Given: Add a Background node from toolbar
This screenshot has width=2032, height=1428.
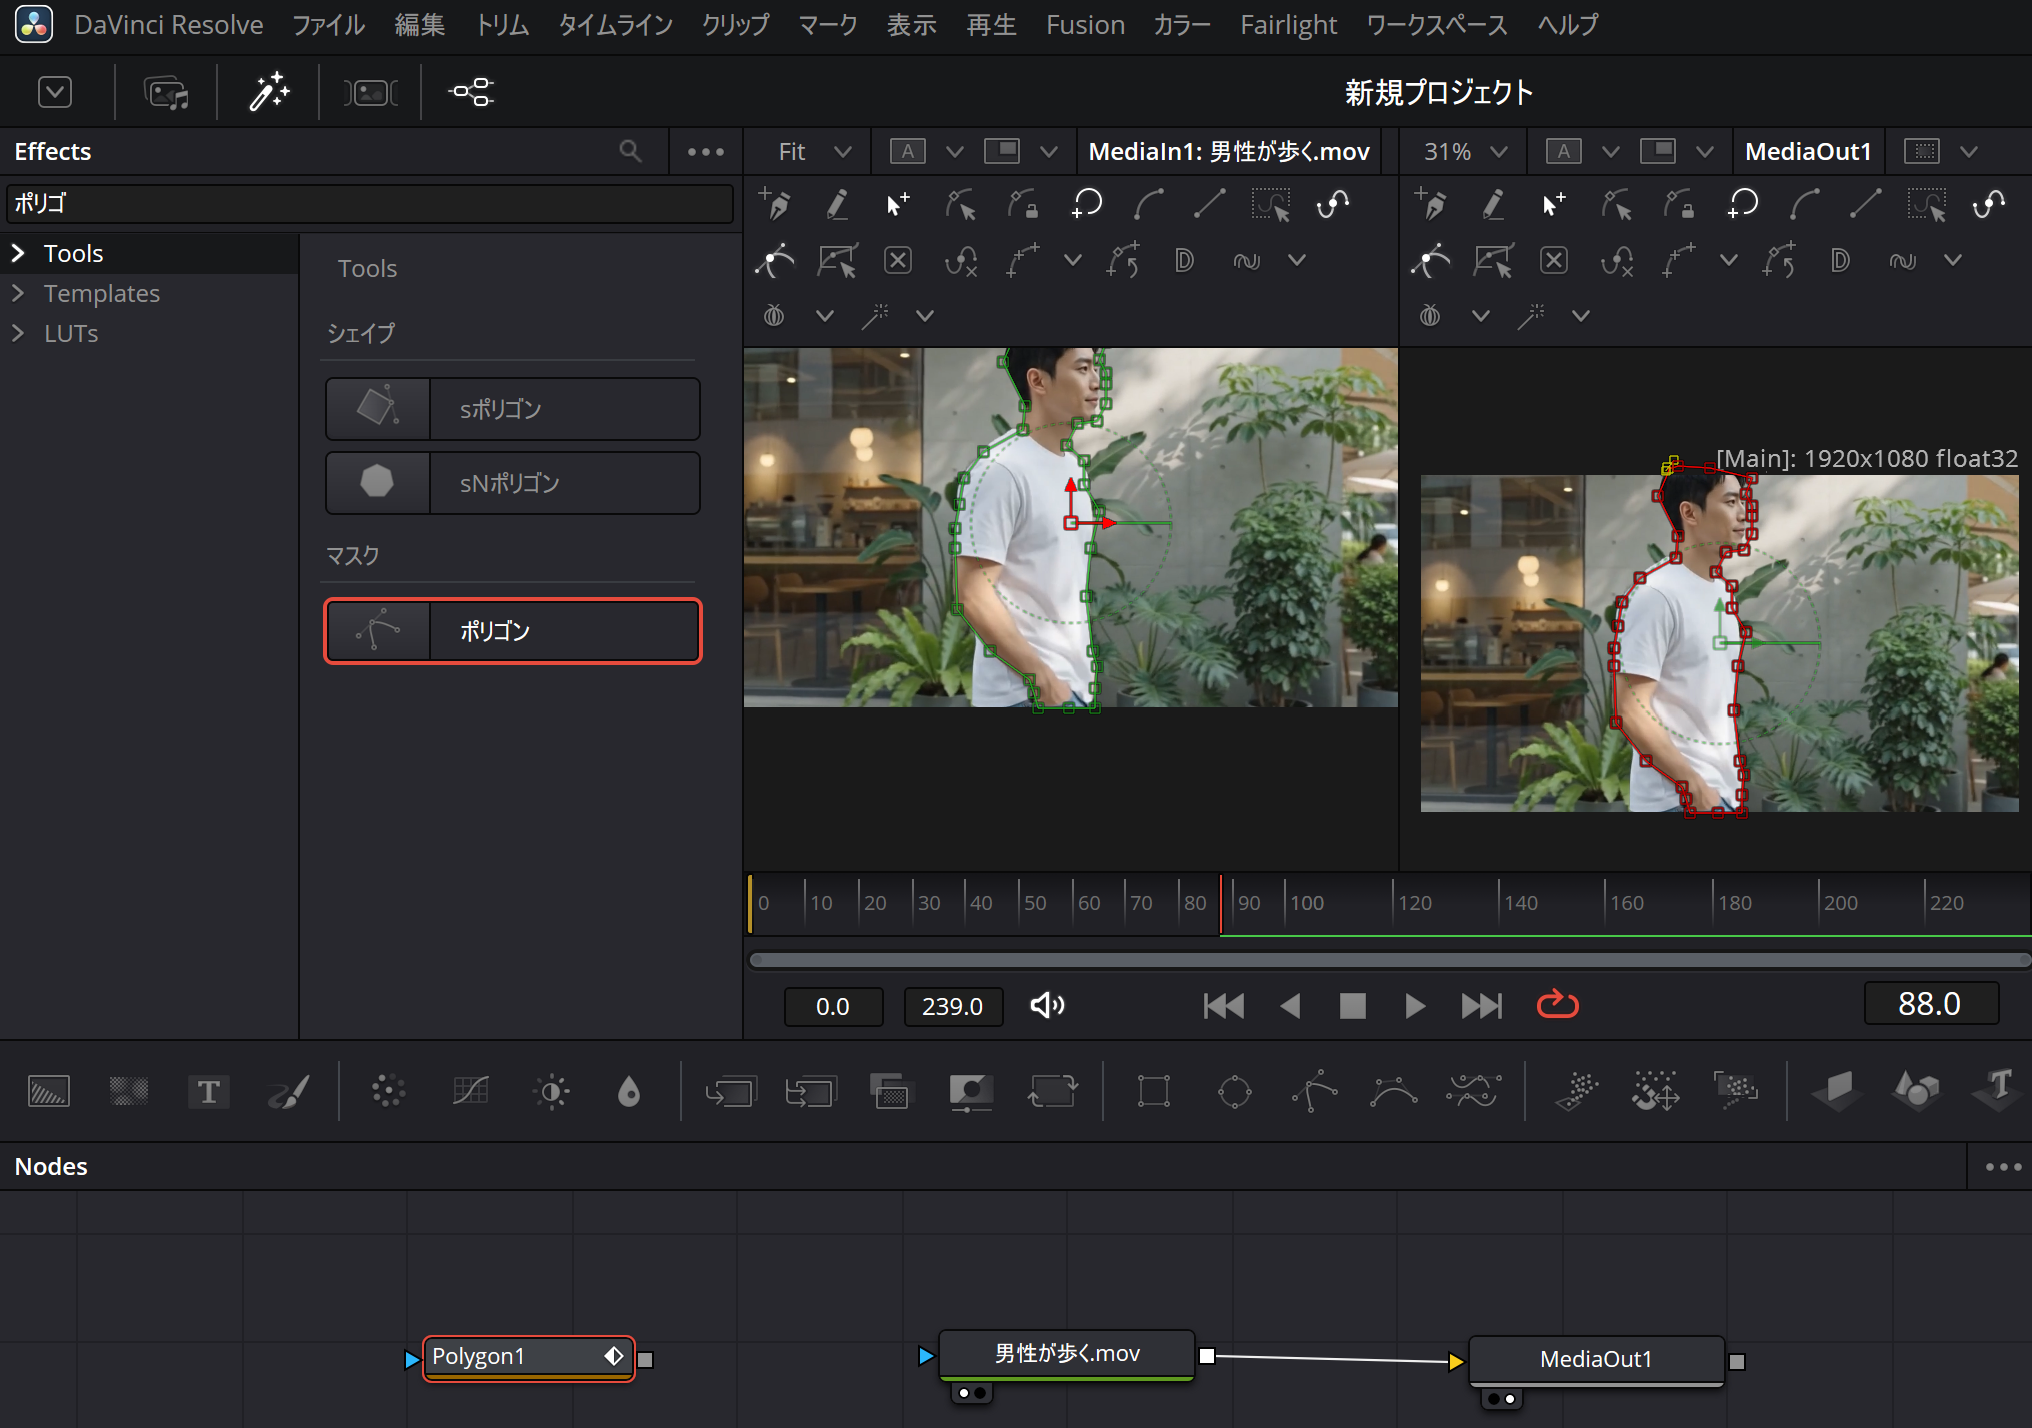Looking at the screenshot, I should [48, 1091].
